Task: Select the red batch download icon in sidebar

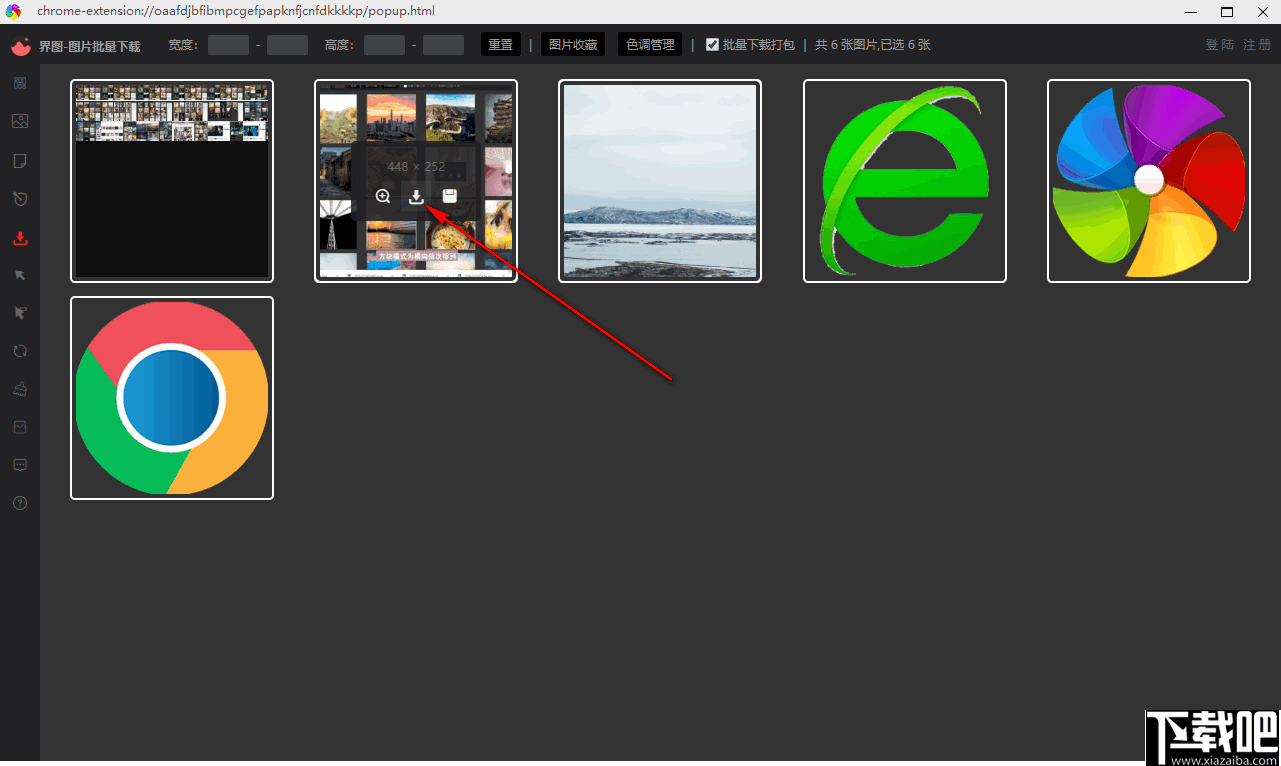Action: pos(20,238)
